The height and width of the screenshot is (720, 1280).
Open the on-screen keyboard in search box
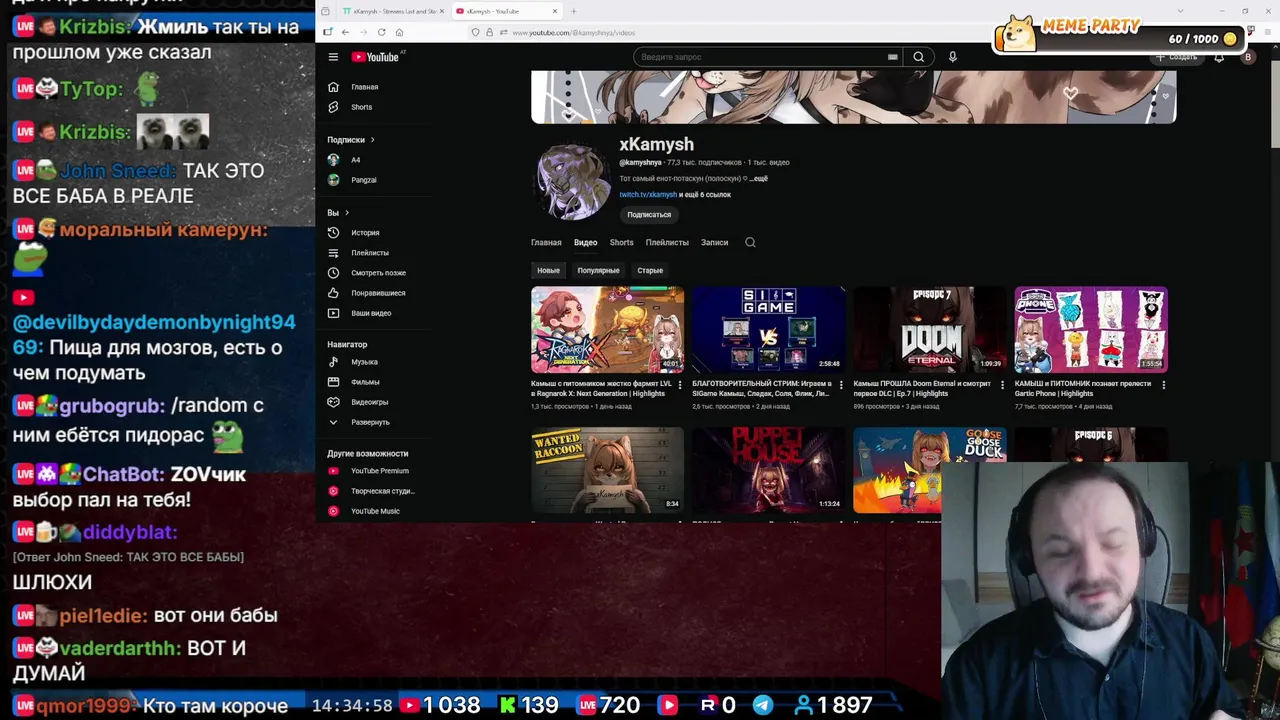pyautogui.click(x=892, y=57)
